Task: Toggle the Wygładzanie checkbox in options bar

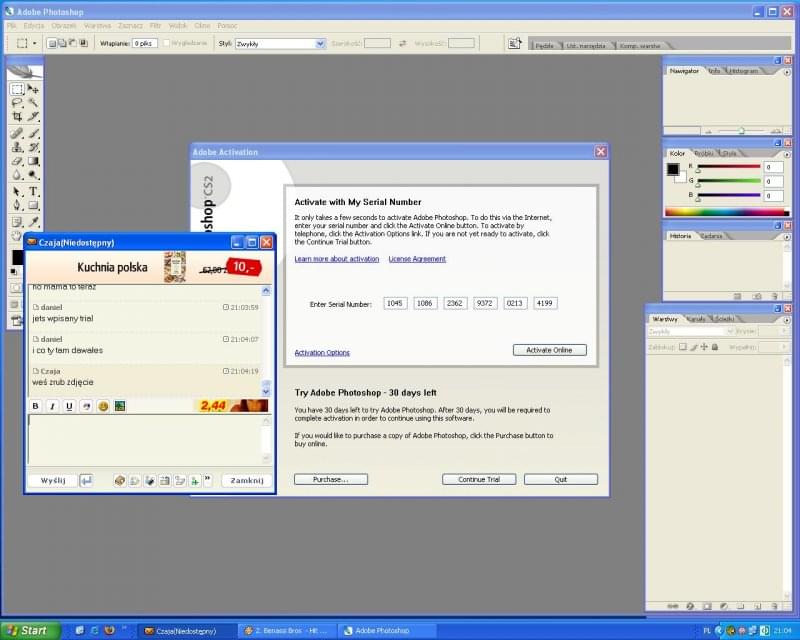Action: point(166,43)
